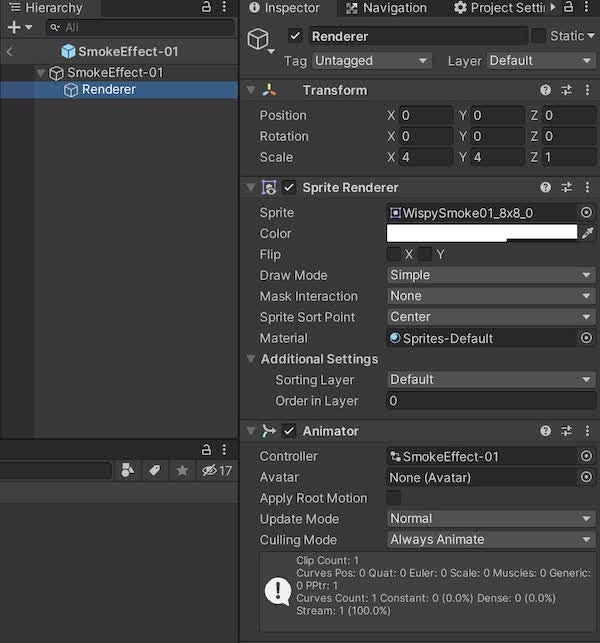The image size is (600, 643).
Task: Click the GameObject cube icon picker
Action: [x=260, y=41]
